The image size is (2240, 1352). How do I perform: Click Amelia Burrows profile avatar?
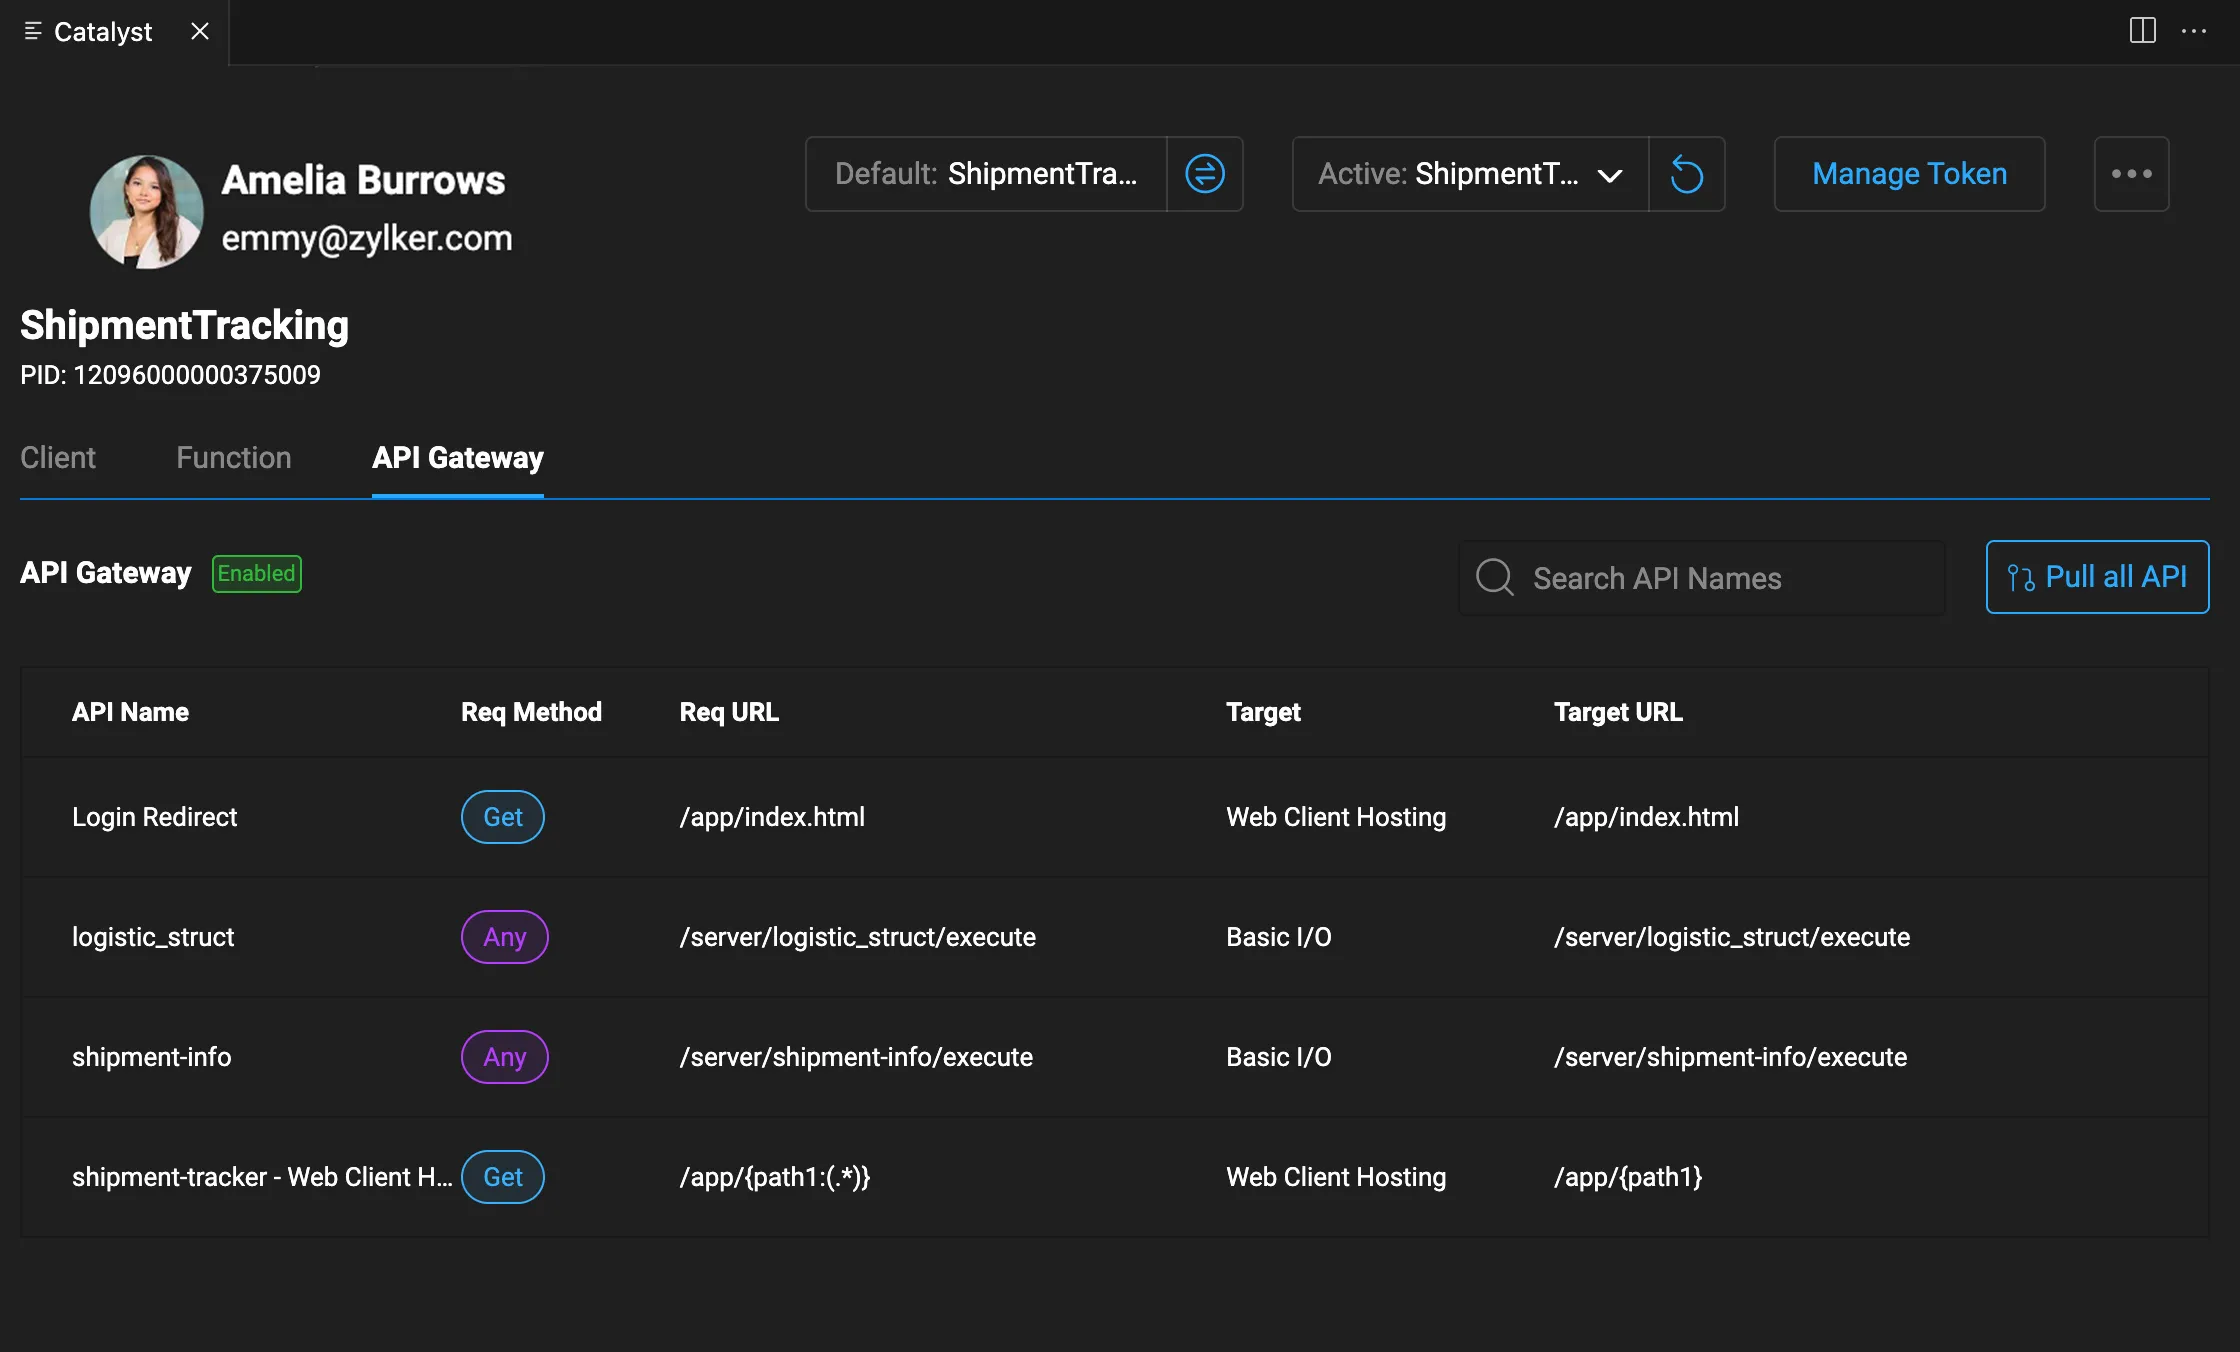tap(147, 211)
